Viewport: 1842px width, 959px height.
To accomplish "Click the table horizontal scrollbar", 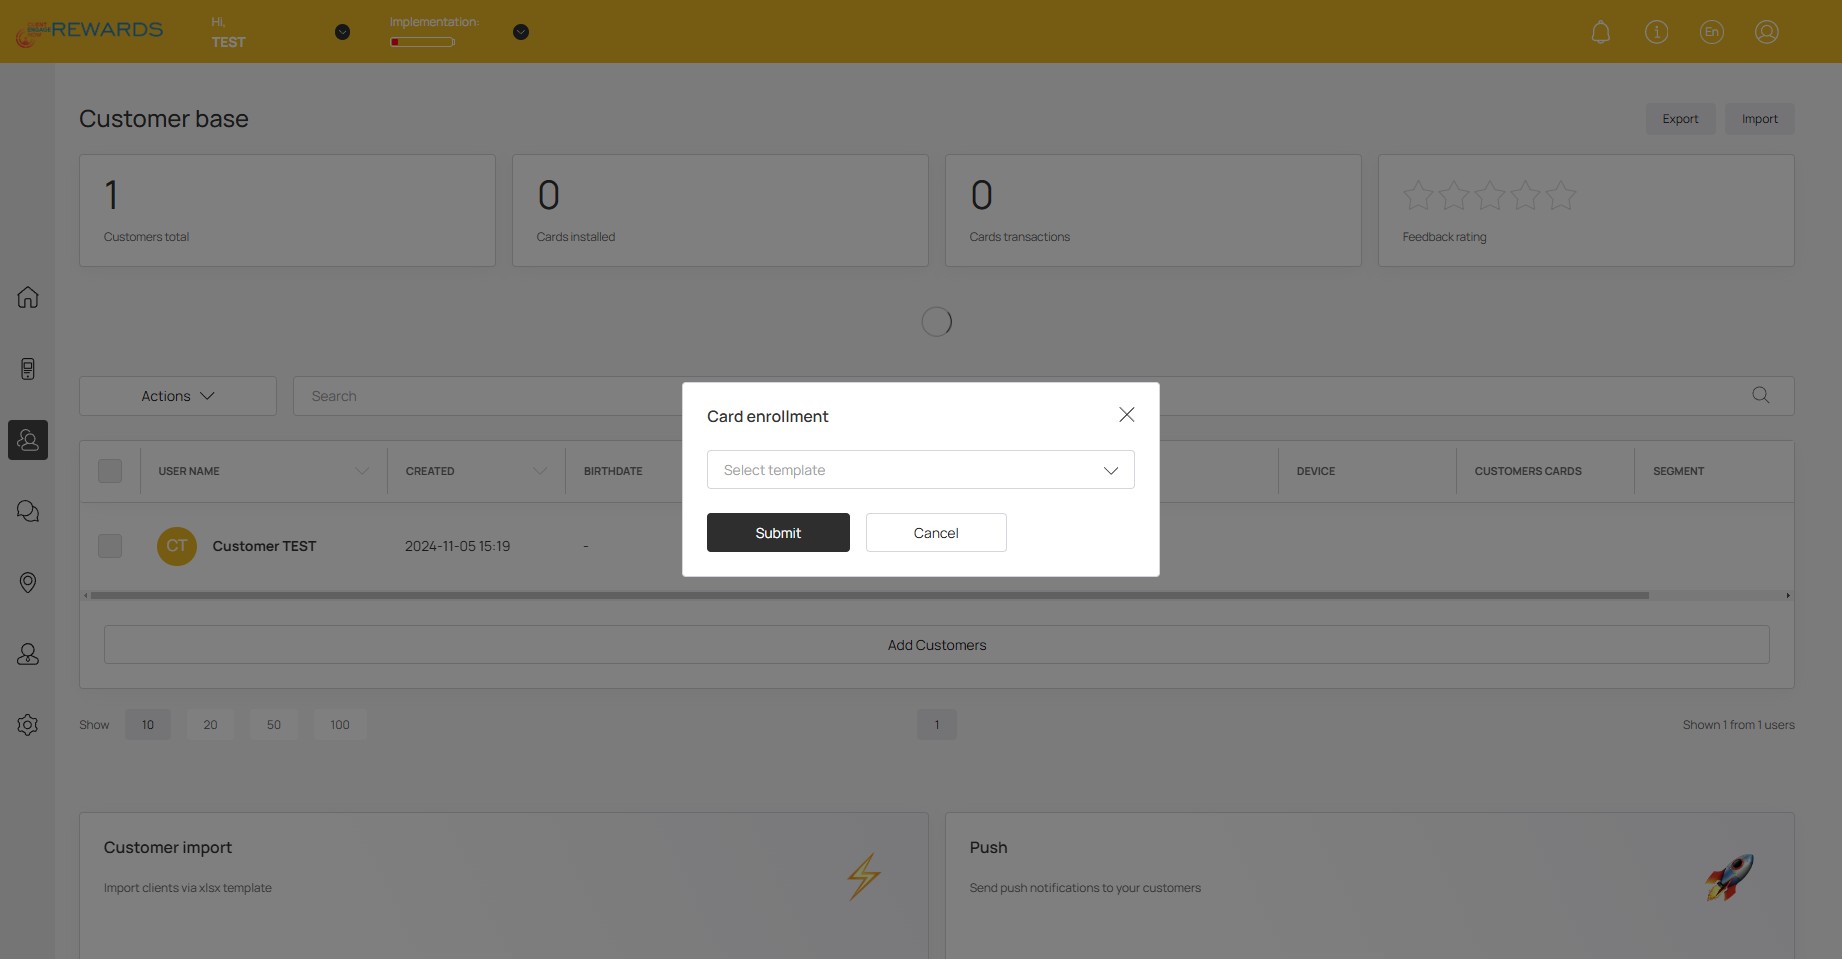I will click(x=869, y=595).
